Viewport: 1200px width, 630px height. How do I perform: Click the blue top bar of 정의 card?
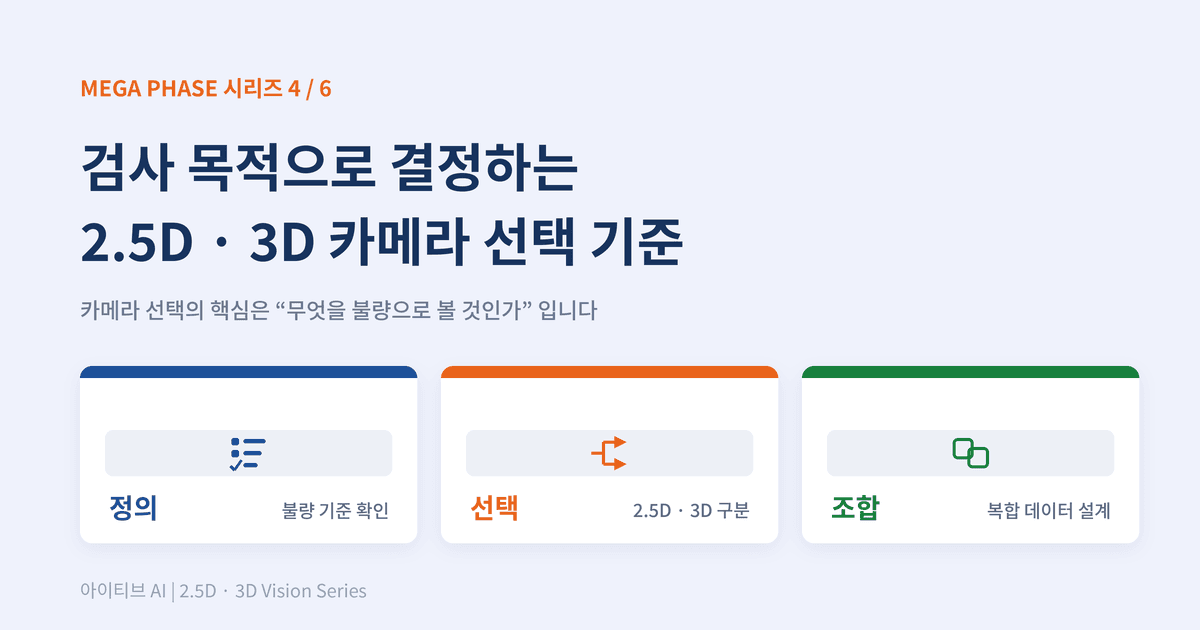pyautogui.click(x=248, y=372)
